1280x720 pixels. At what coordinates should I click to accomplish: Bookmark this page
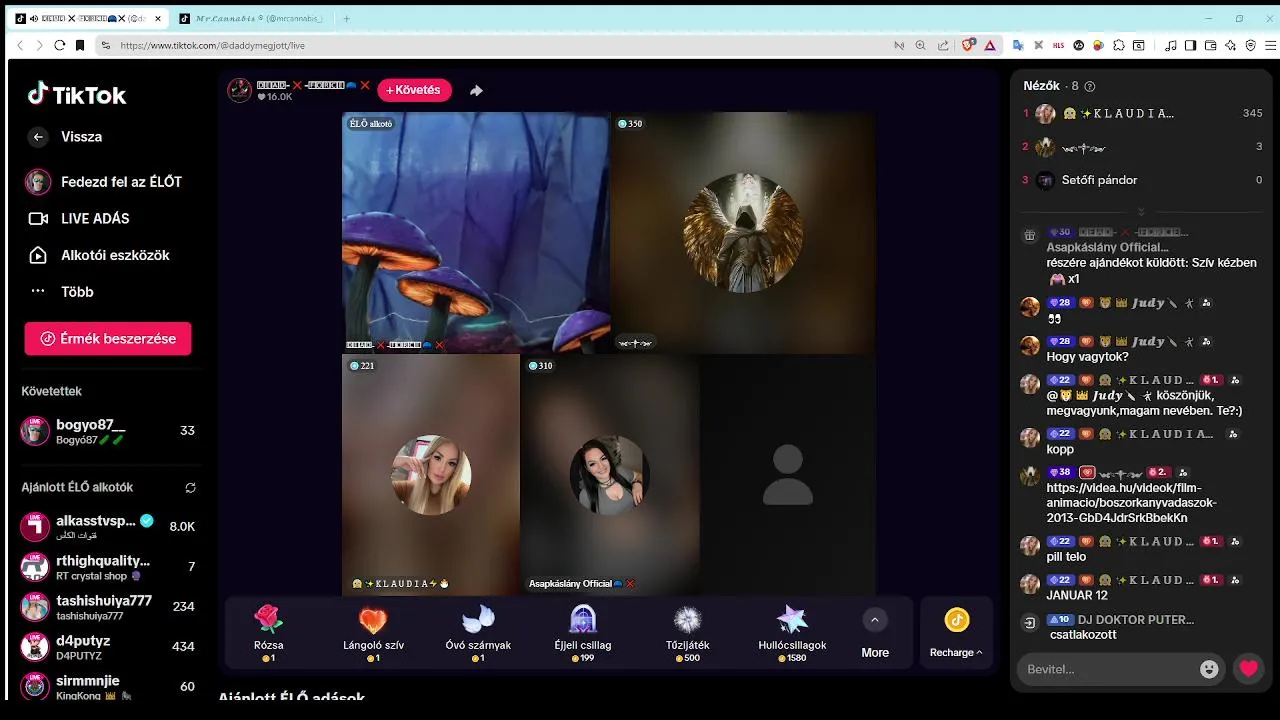click(x=80, y=45)
